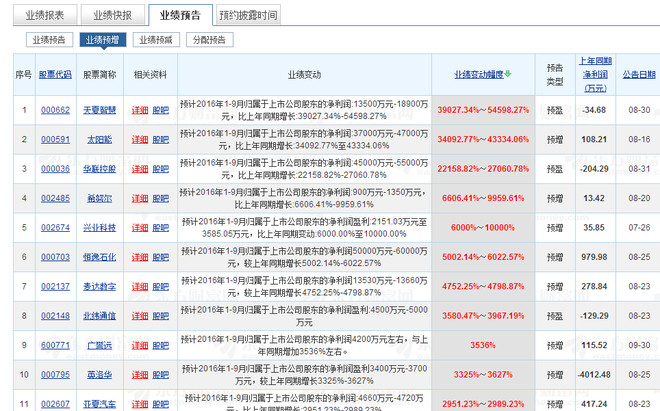Open stock code 002674
Viewport: 660px width, 411px height.
click(x=56, y=227)
